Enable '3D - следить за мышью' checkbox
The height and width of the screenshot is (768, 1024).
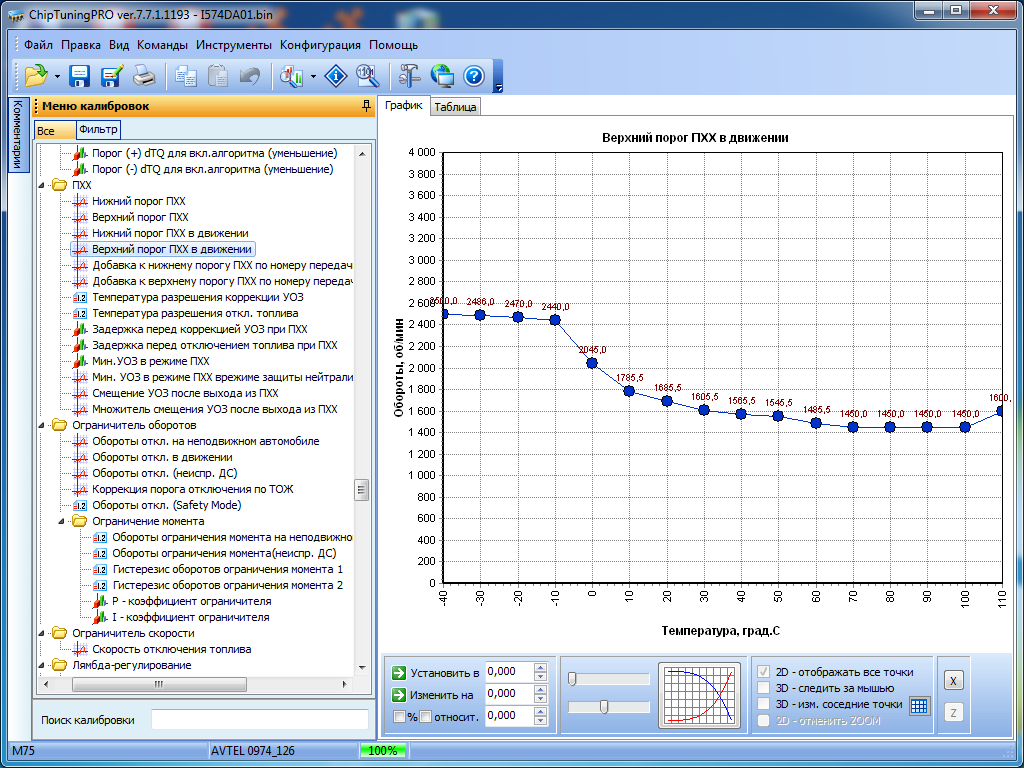[764, 688]
